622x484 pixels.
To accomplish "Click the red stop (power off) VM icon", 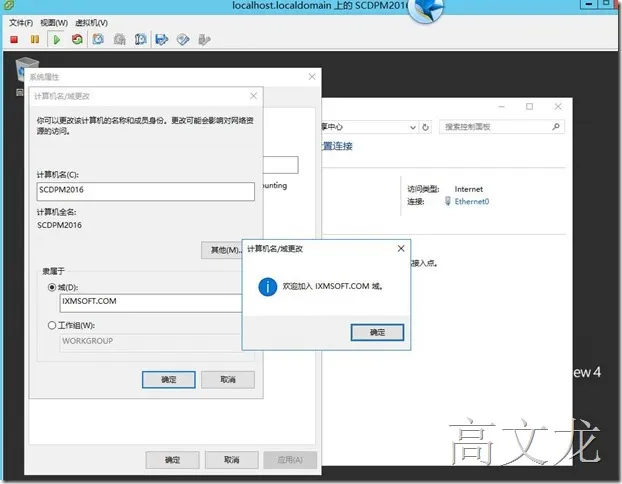I will [14, 39].
